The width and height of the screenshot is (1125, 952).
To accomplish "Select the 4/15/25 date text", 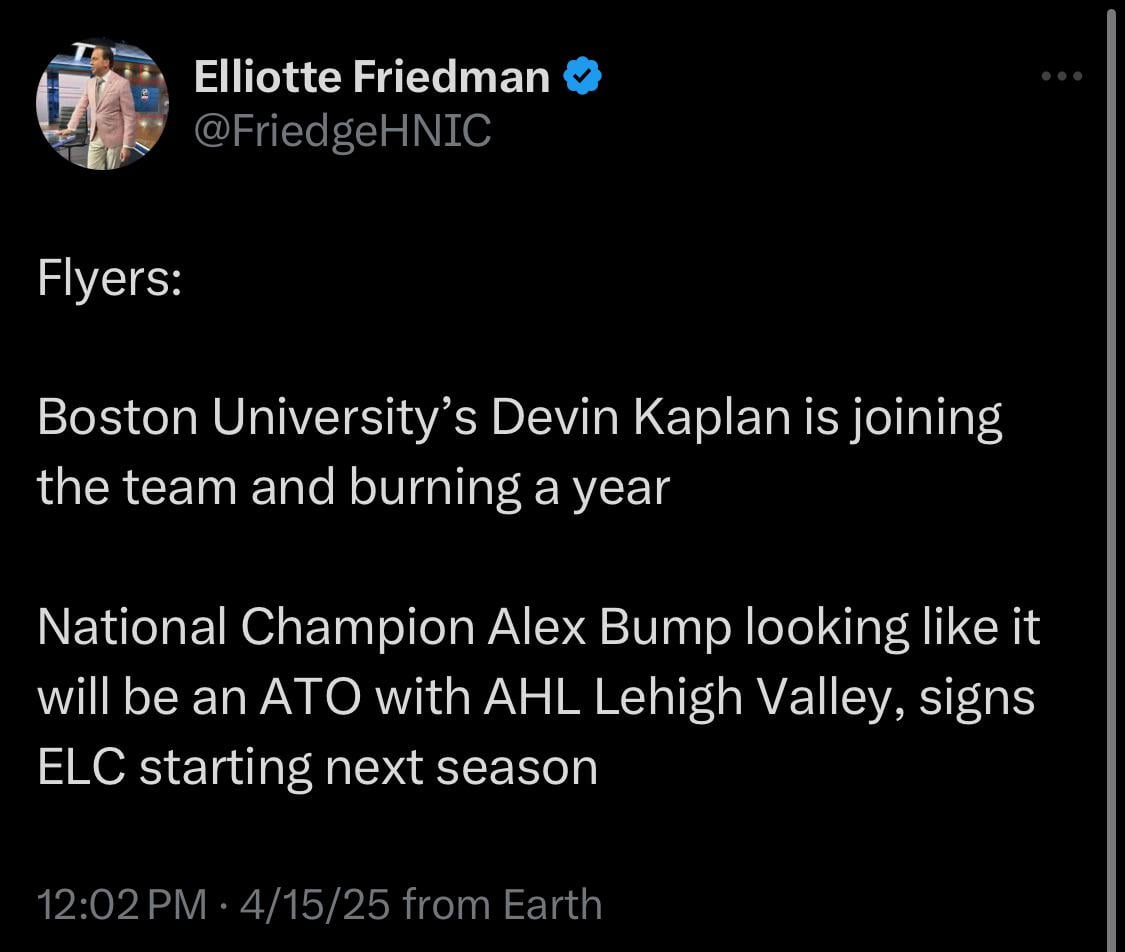I will 315,903.
